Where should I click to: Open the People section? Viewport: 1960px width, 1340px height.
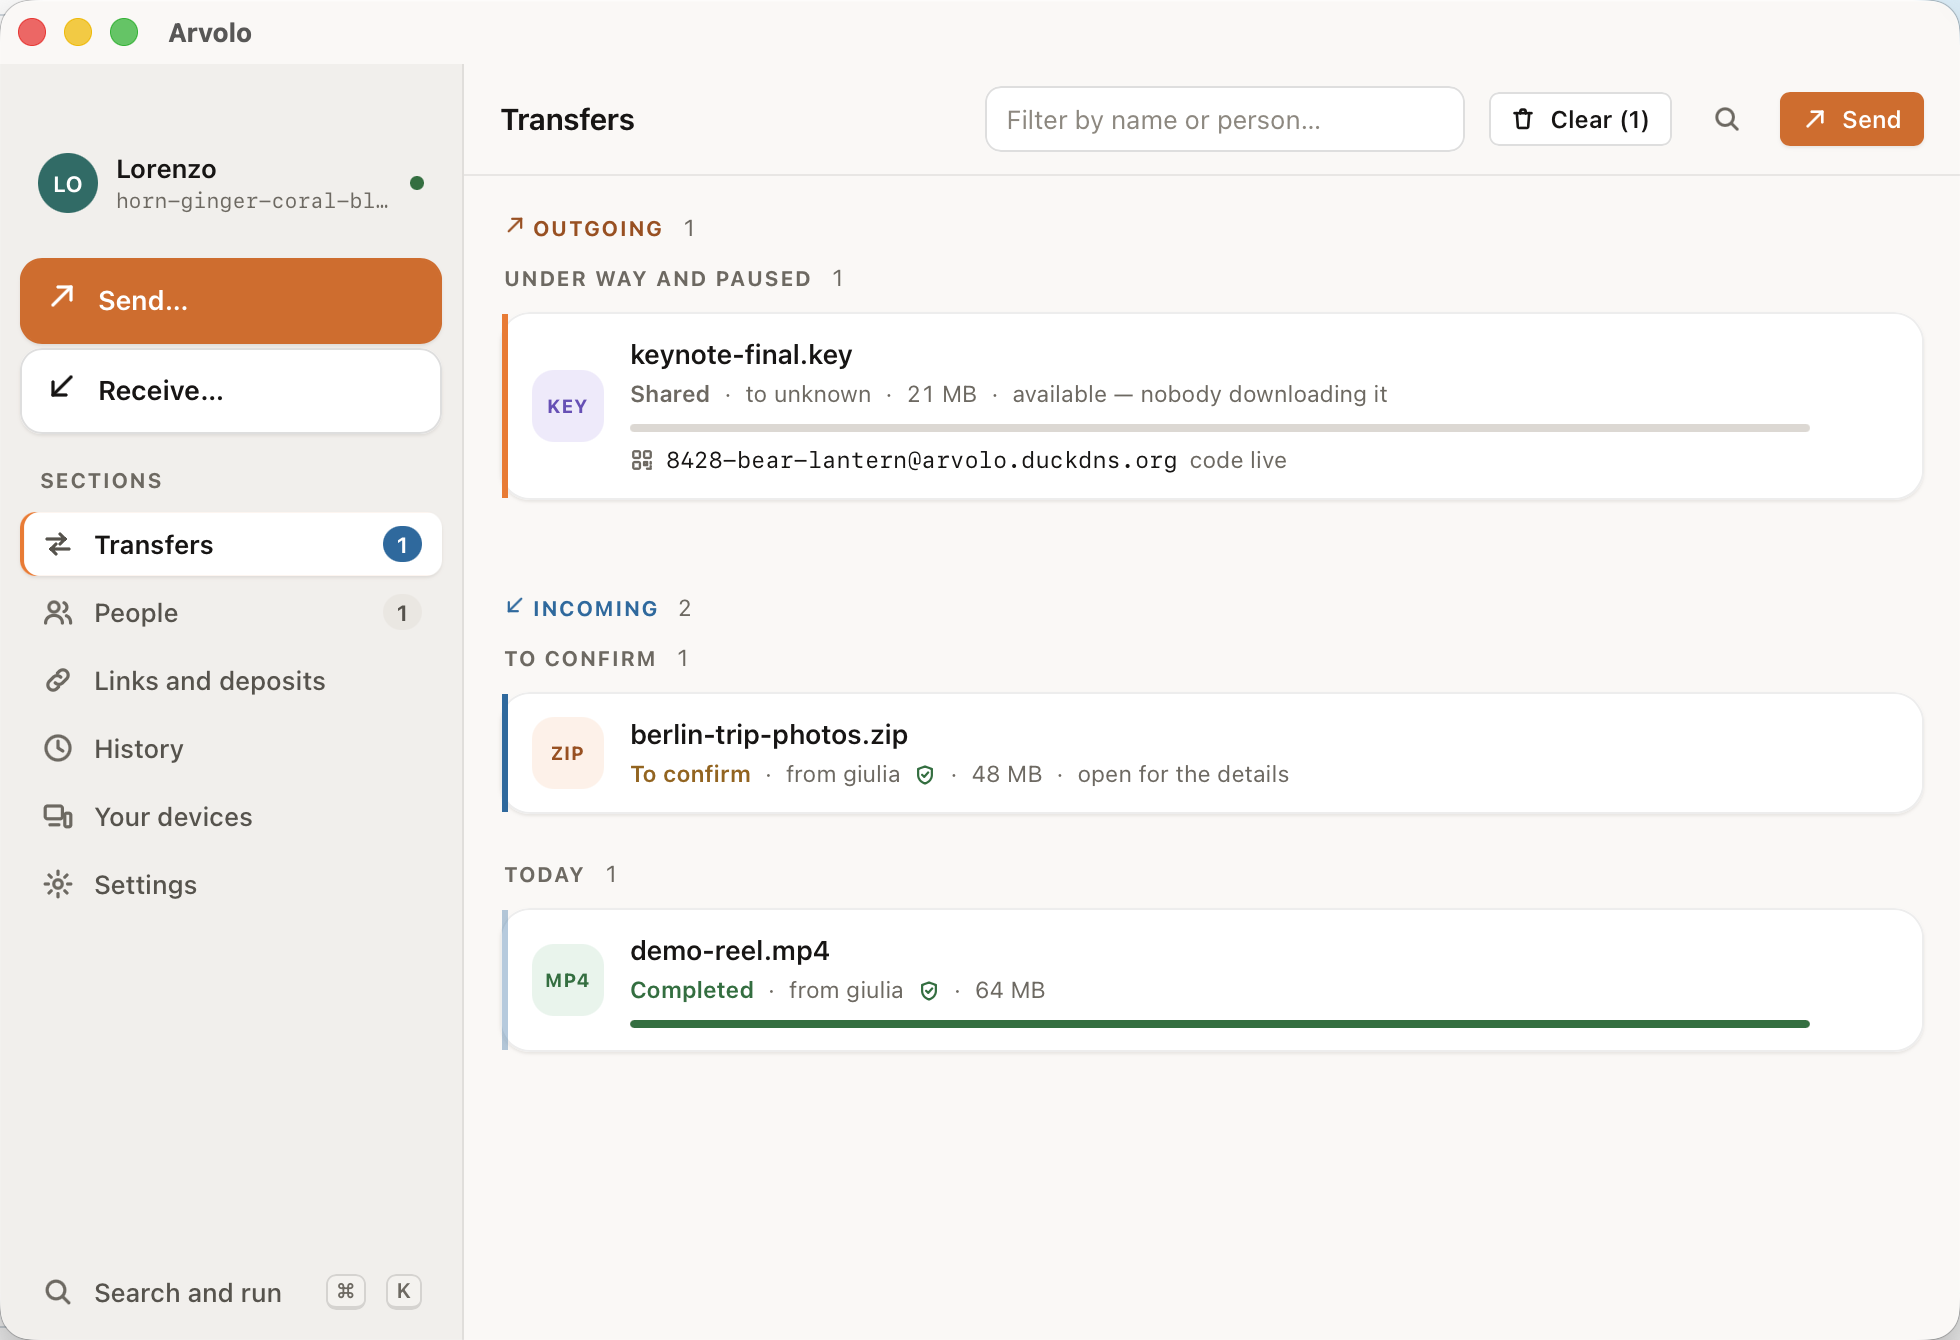point(231,613)
